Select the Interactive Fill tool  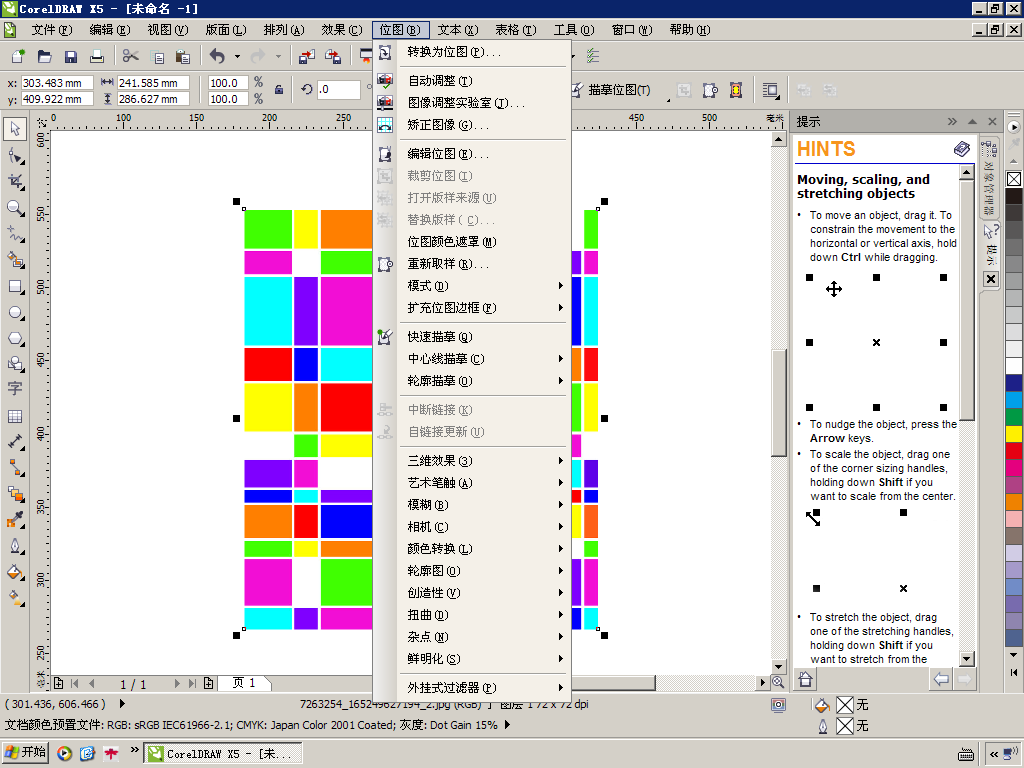(x=15, y=598)
